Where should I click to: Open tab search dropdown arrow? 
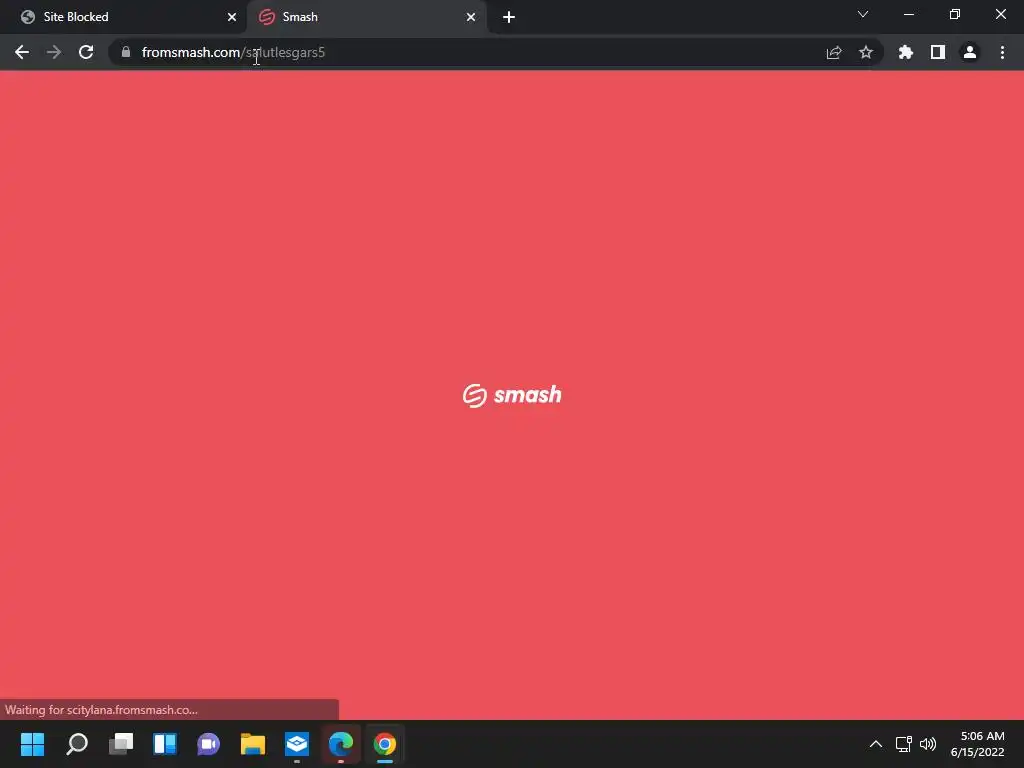863,14
